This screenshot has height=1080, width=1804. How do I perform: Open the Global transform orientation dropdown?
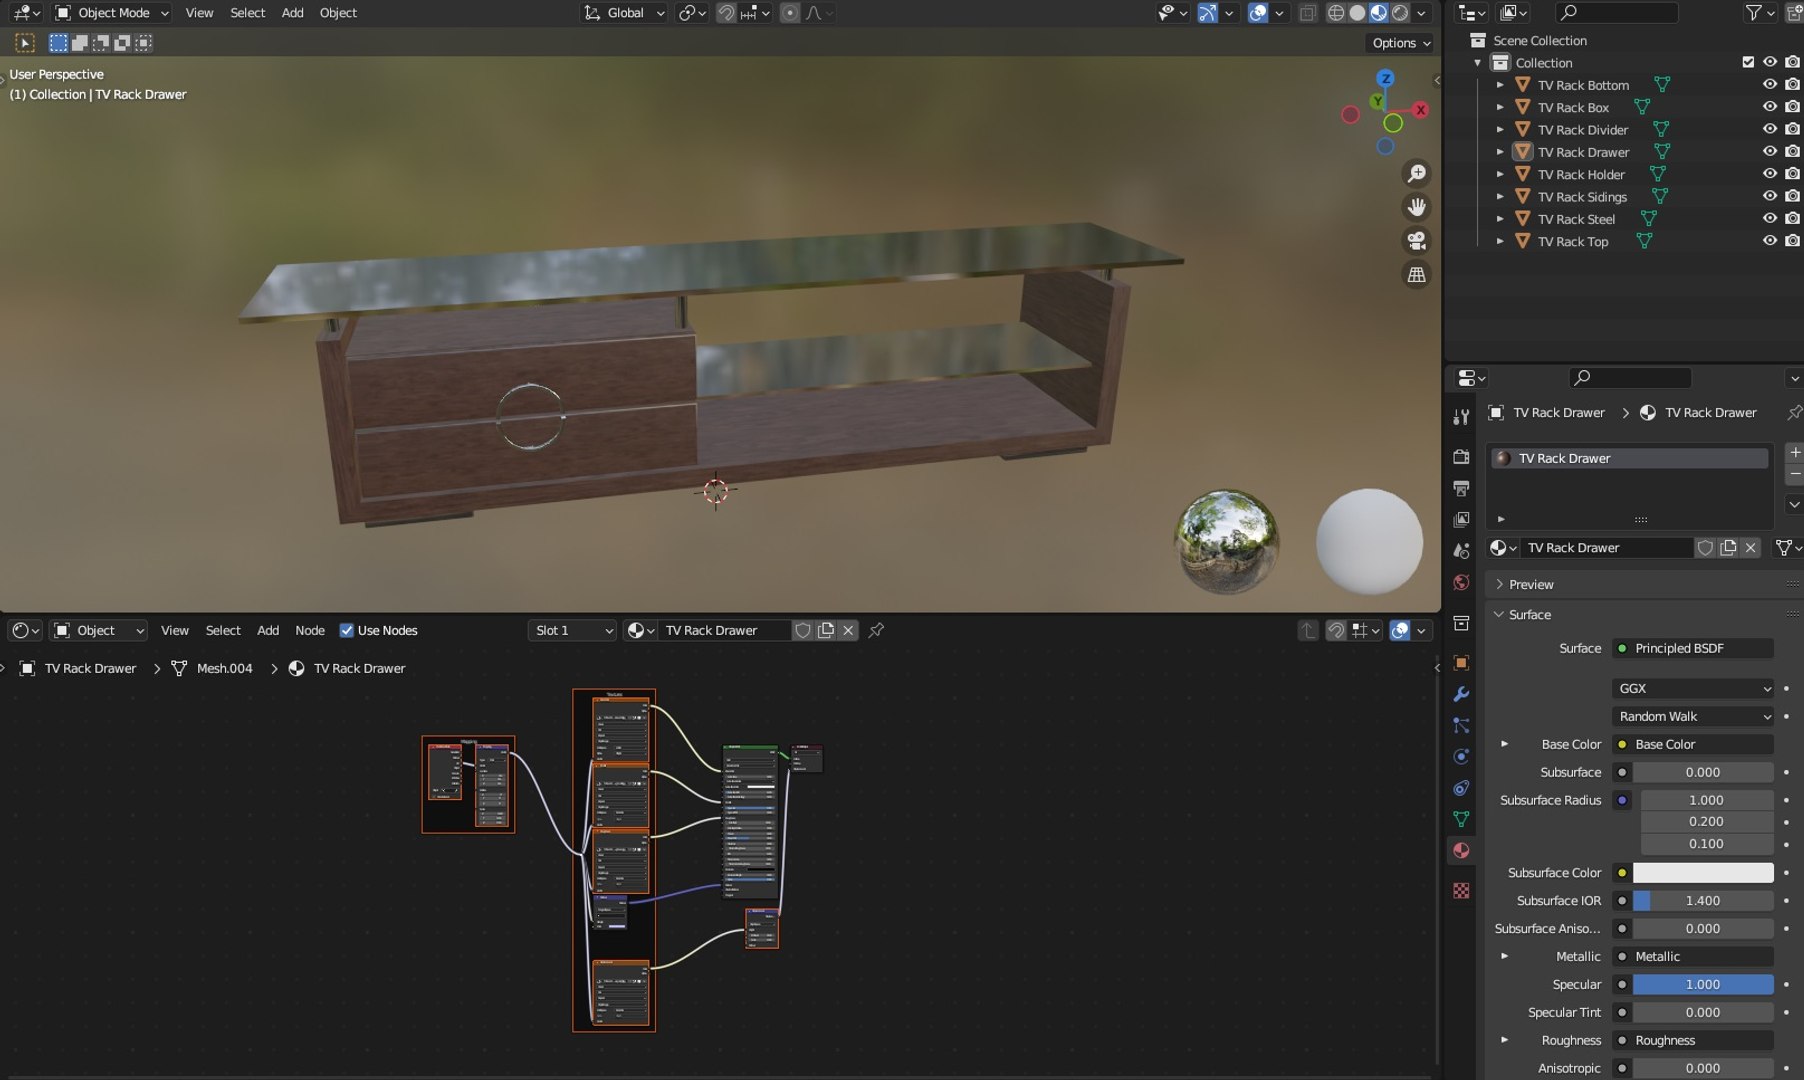624,13
